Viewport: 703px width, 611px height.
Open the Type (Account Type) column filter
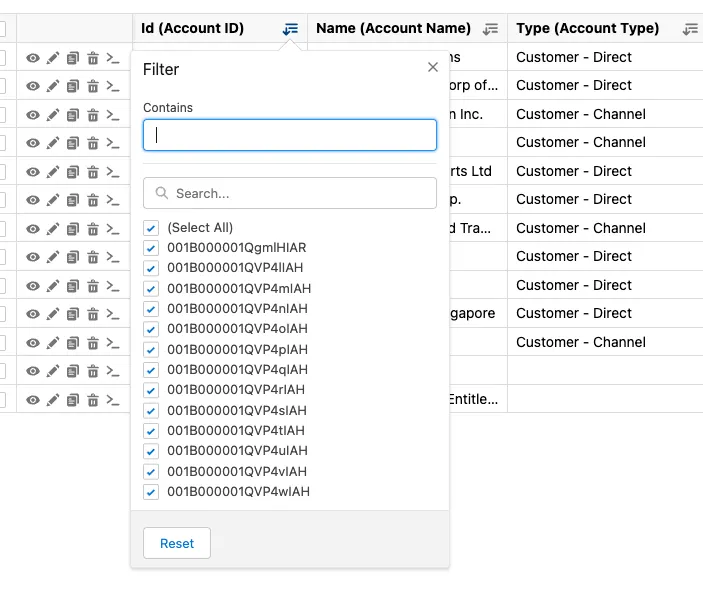coord(690,29)
